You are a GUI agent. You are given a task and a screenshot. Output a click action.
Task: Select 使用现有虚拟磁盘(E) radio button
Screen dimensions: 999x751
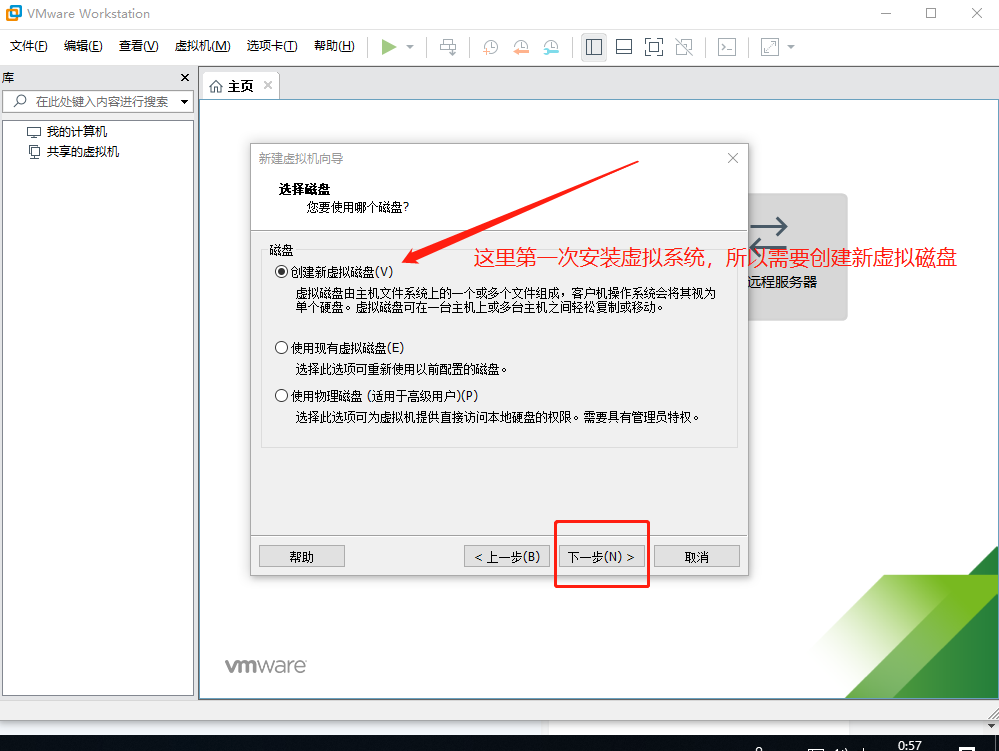281,348
